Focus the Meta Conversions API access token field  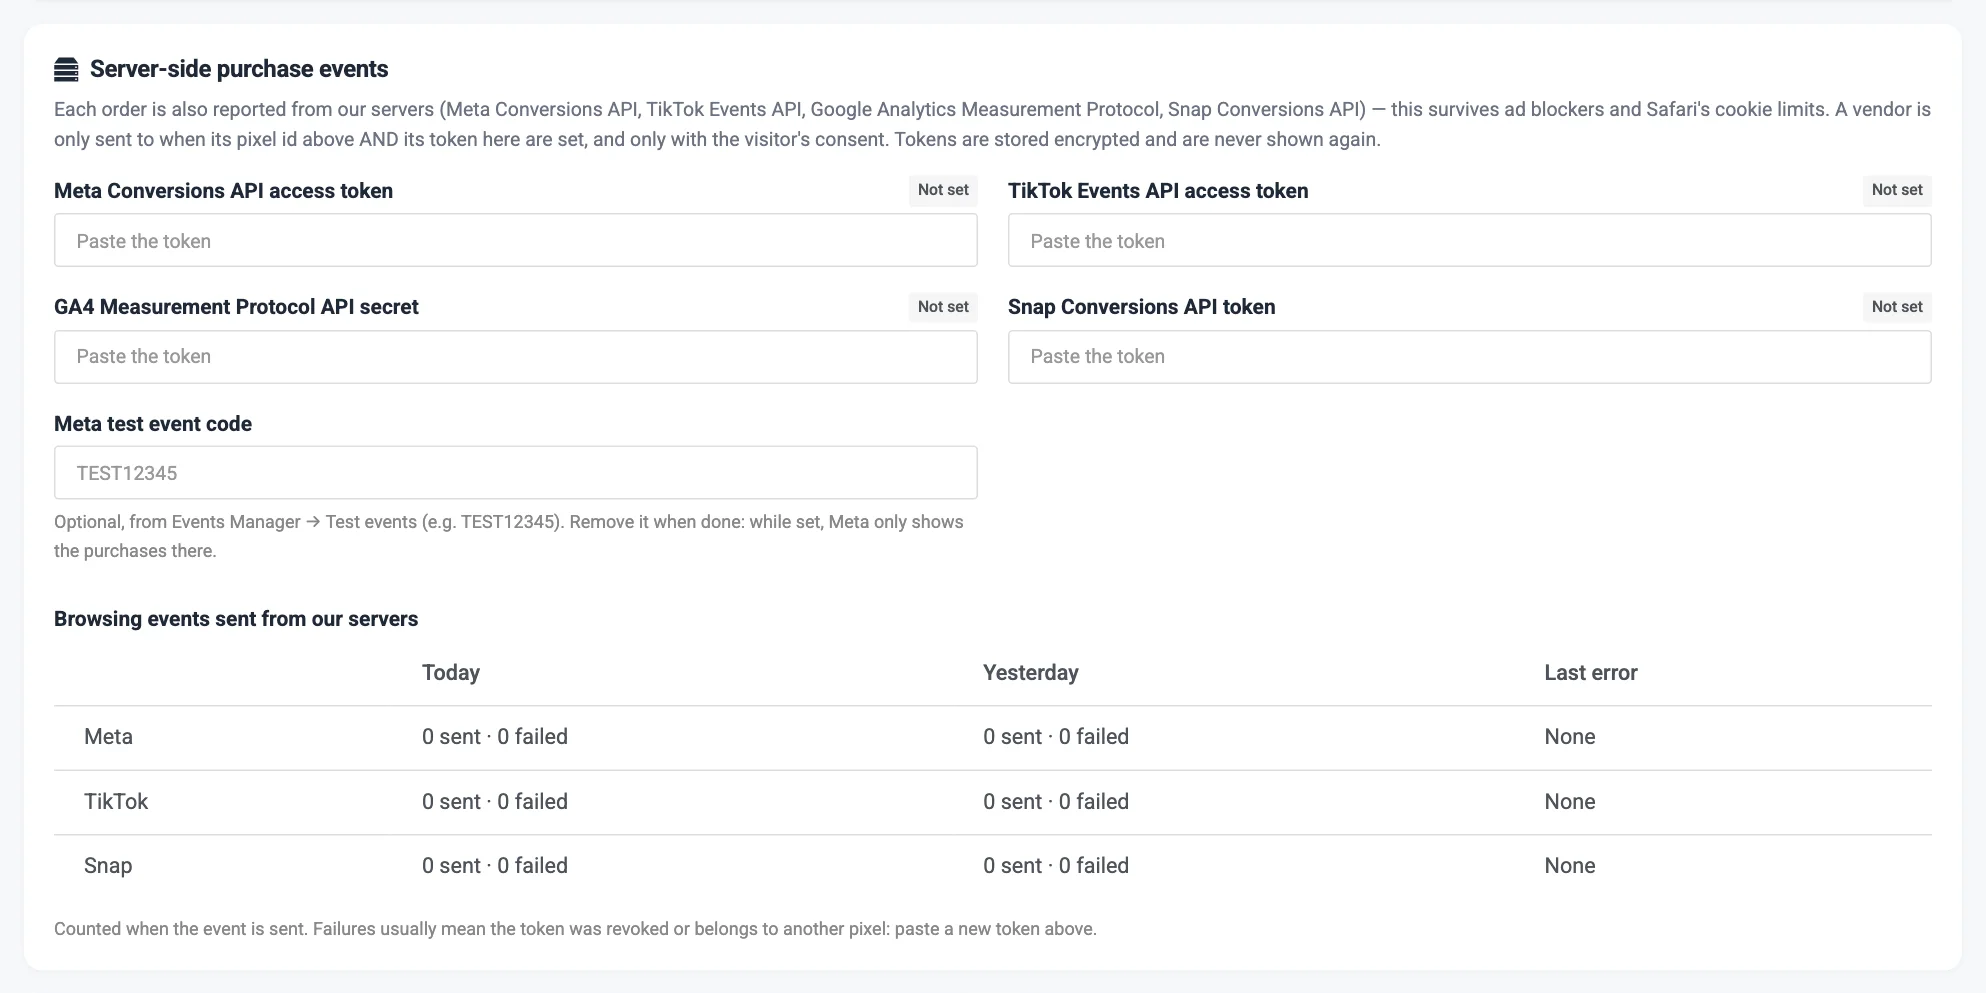tap(515, 240)
